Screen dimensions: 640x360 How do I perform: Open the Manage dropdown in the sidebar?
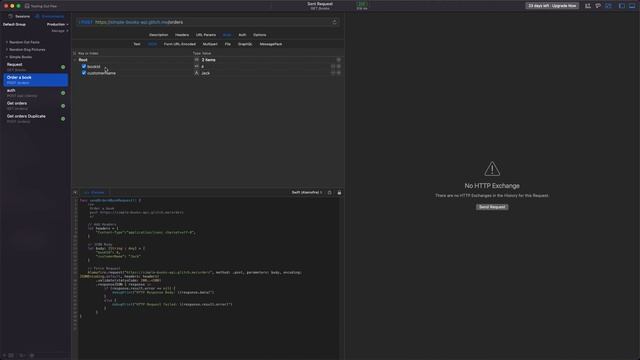tap(60, 31)
